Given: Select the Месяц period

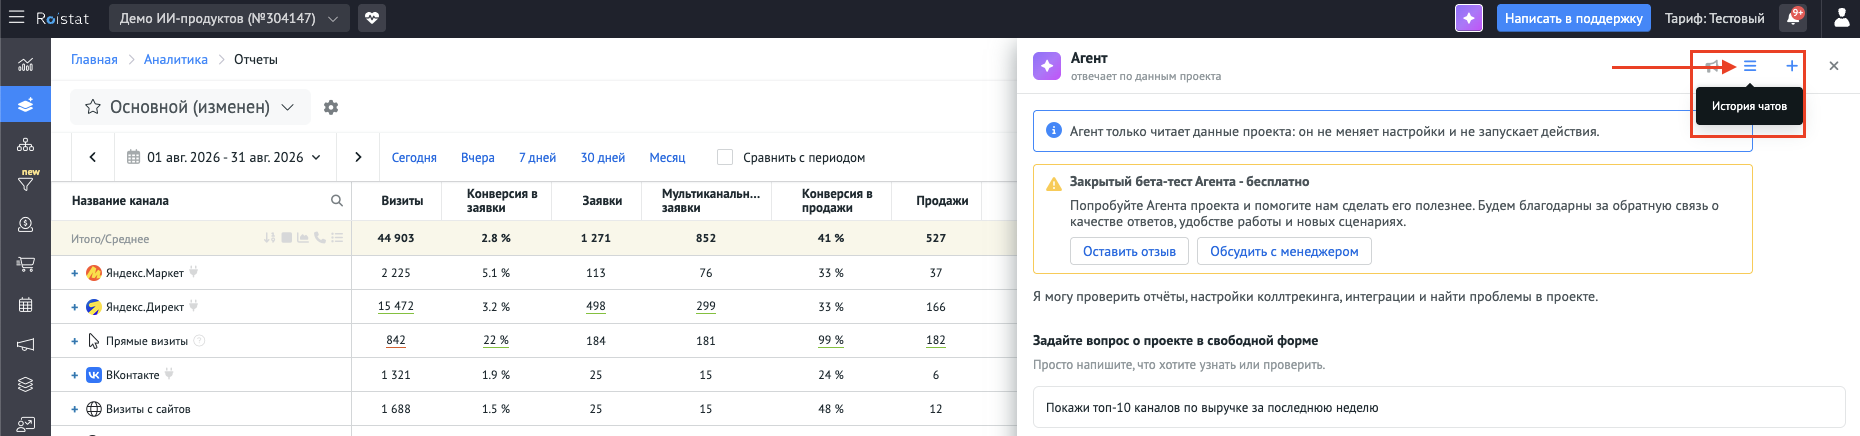Looking at the screenshot, I should (x=667, y=158).
